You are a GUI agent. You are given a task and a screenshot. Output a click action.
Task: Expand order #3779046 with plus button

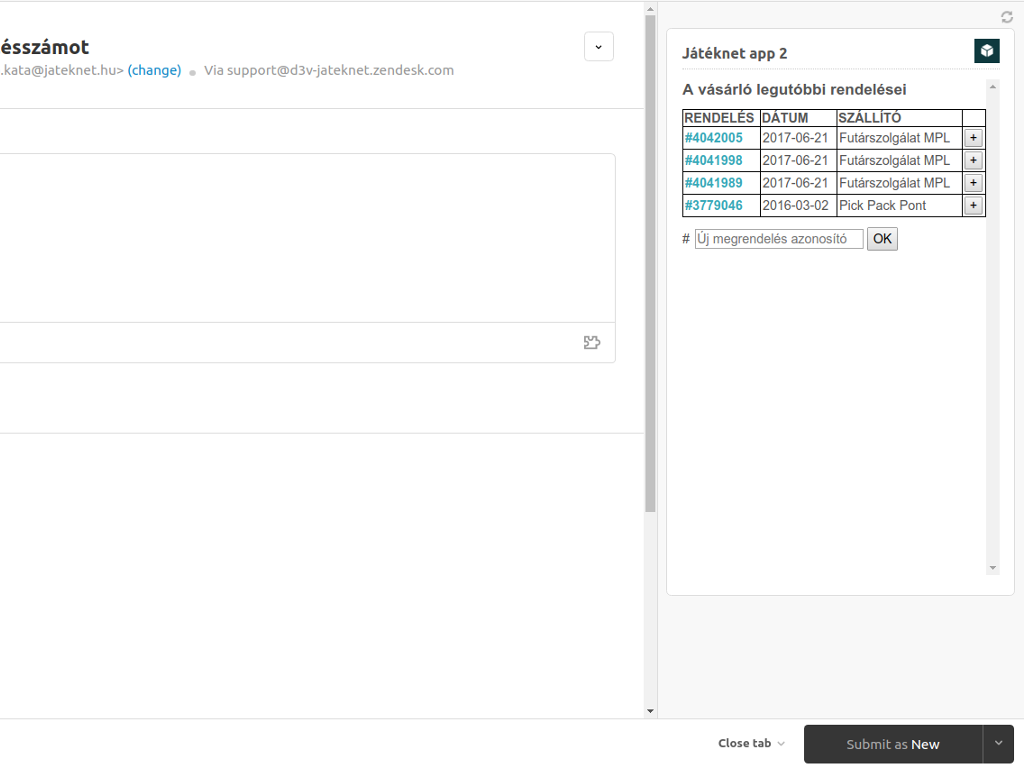tap(973, 205)
